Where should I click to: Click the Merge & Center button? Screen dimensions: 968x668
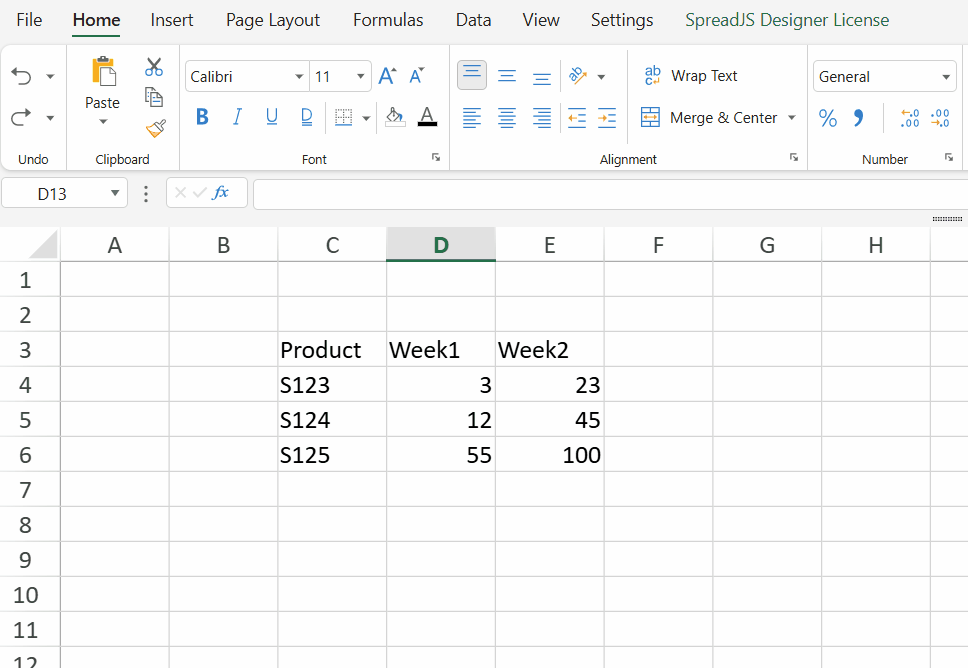point(709,117)
